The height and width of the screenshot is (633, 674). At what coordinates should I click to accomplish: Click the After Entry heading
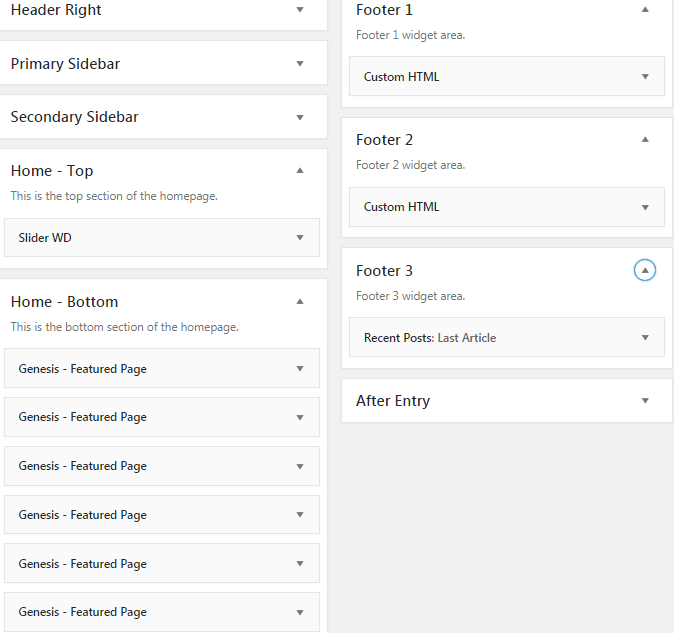393,401
